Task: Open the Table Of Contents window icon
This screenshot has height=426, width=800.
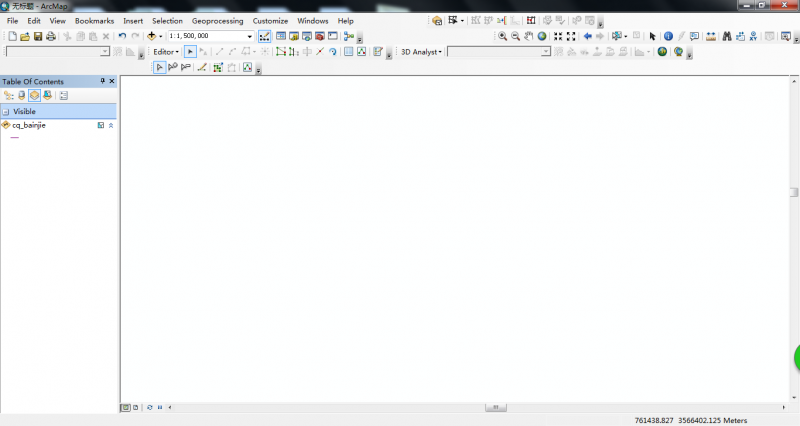Action: point(281,36)
